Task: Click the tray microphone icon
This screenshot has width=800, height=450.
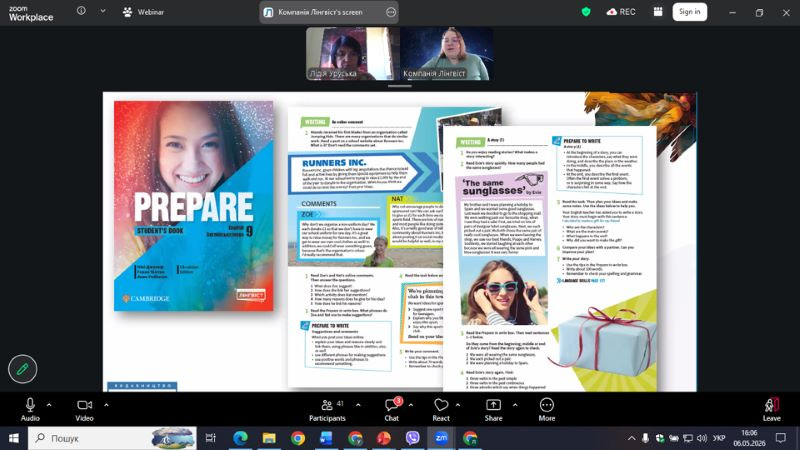Action: pos(645,438)
